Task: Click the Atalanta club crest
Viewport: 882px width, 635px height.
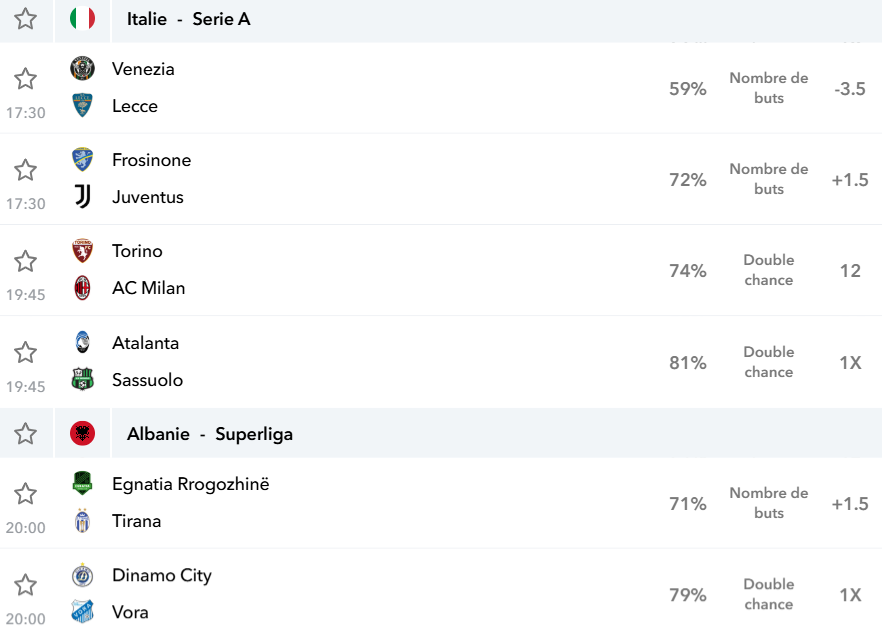Action: (x=83, y=342)
